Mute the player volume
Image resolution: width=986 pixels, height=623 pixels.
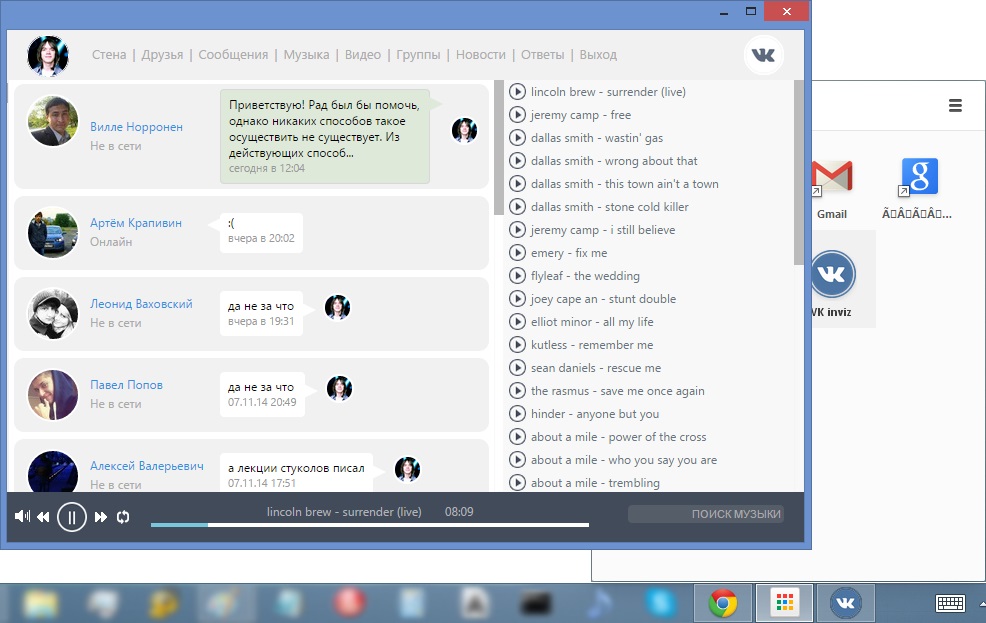point(22,517)
